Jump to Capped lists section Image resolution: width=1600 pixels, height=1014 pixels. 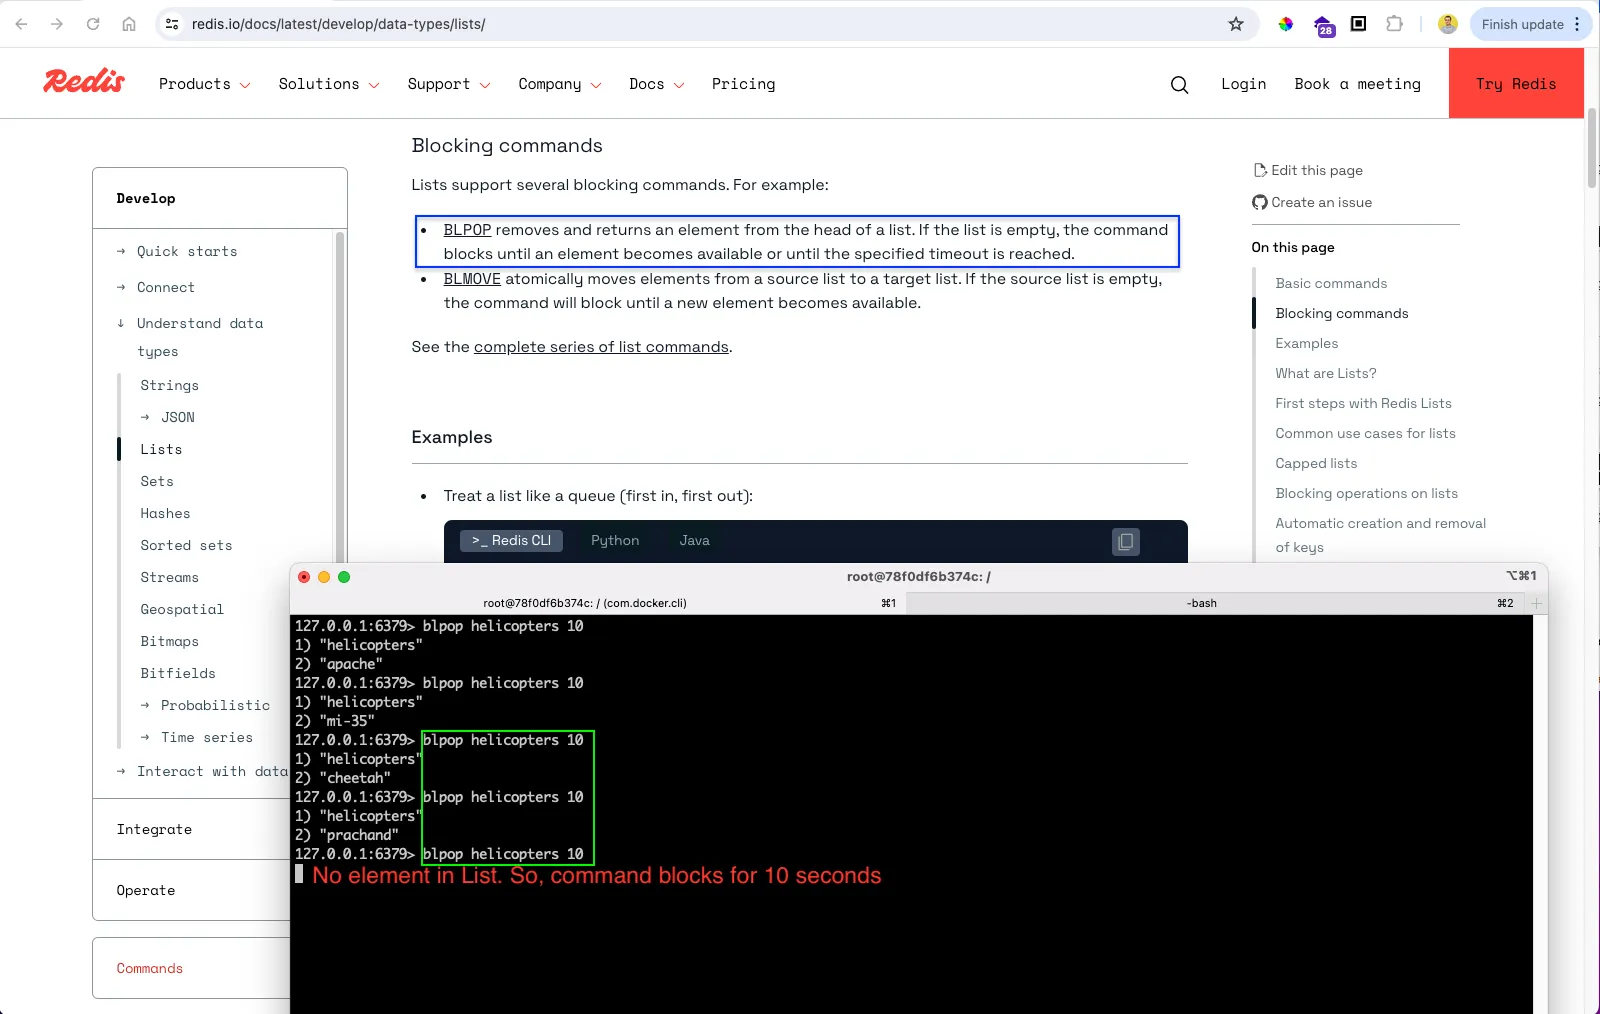[x=1316, y=464]
